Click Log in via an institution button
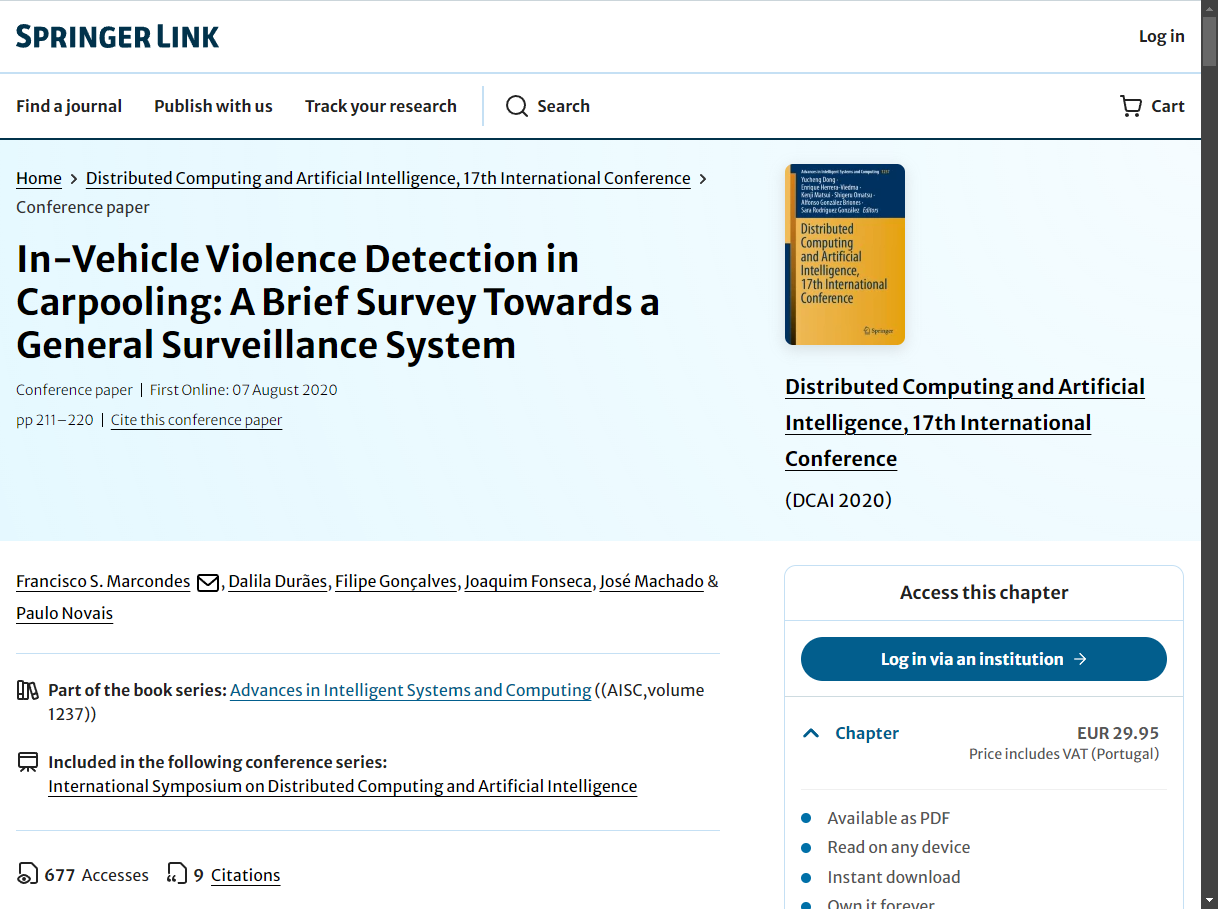The image size is (1218, 909). point(984,659)
